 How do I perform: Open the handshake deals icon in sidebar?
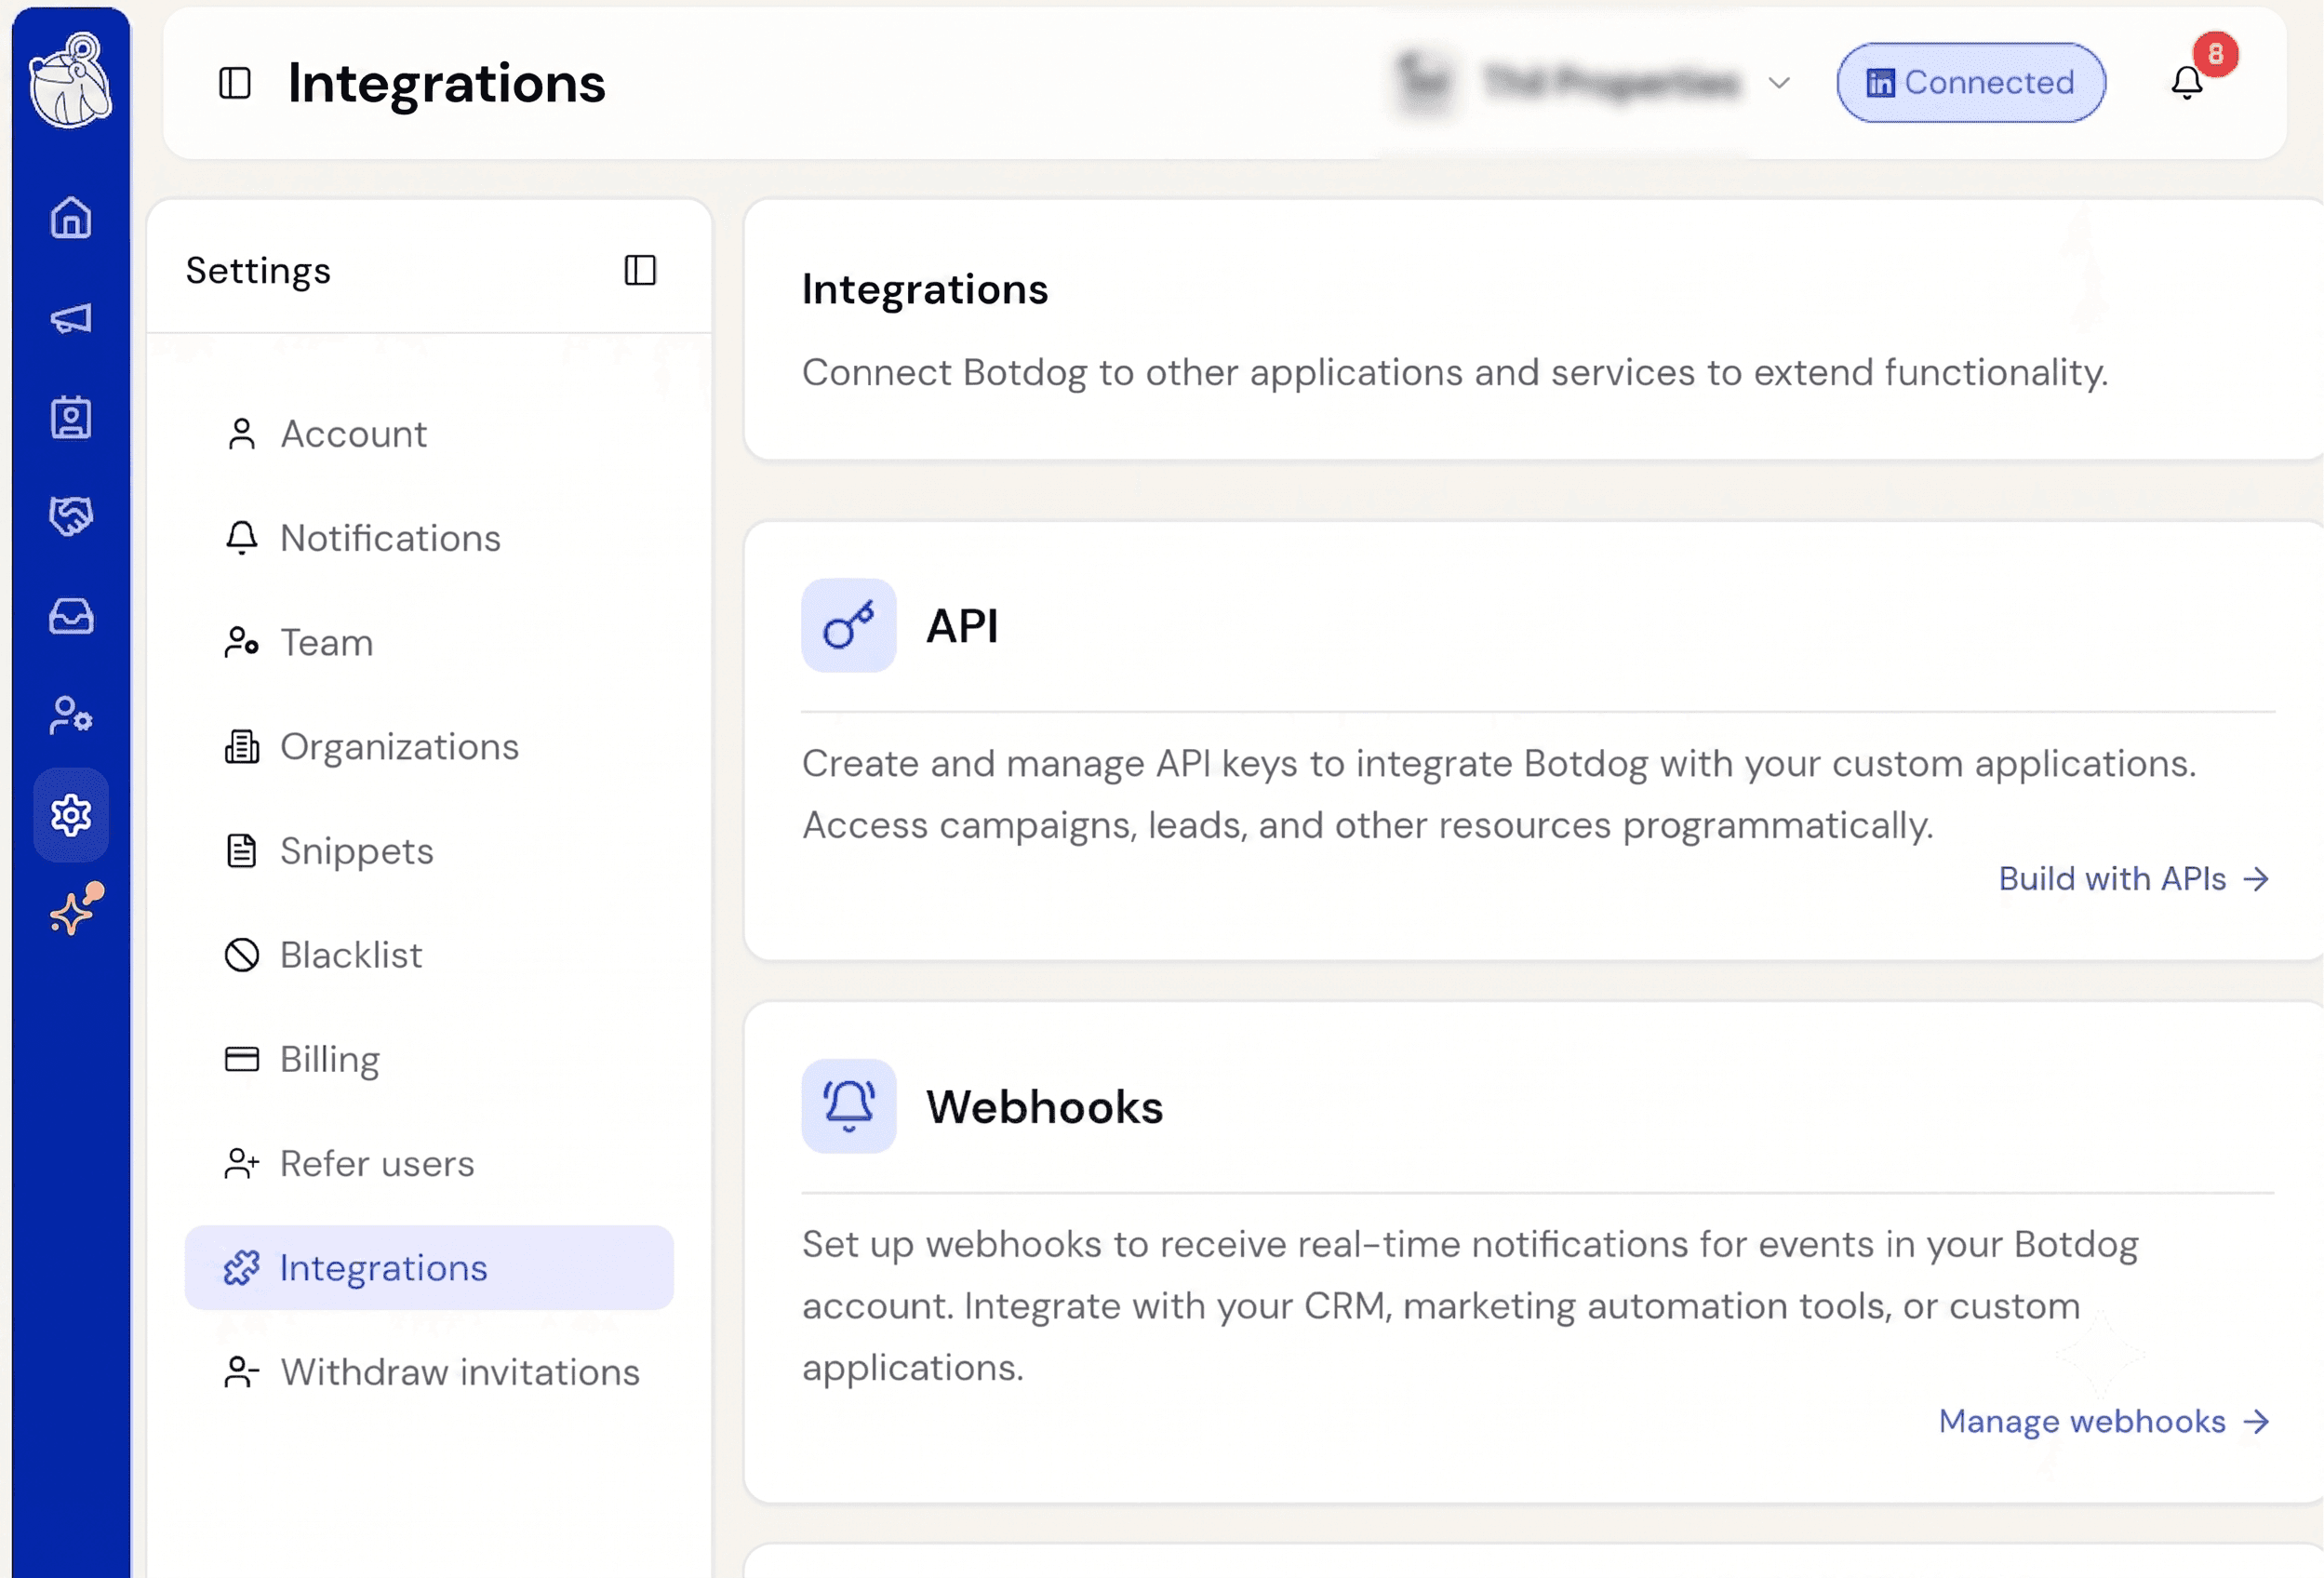click(x=71, y=516)
